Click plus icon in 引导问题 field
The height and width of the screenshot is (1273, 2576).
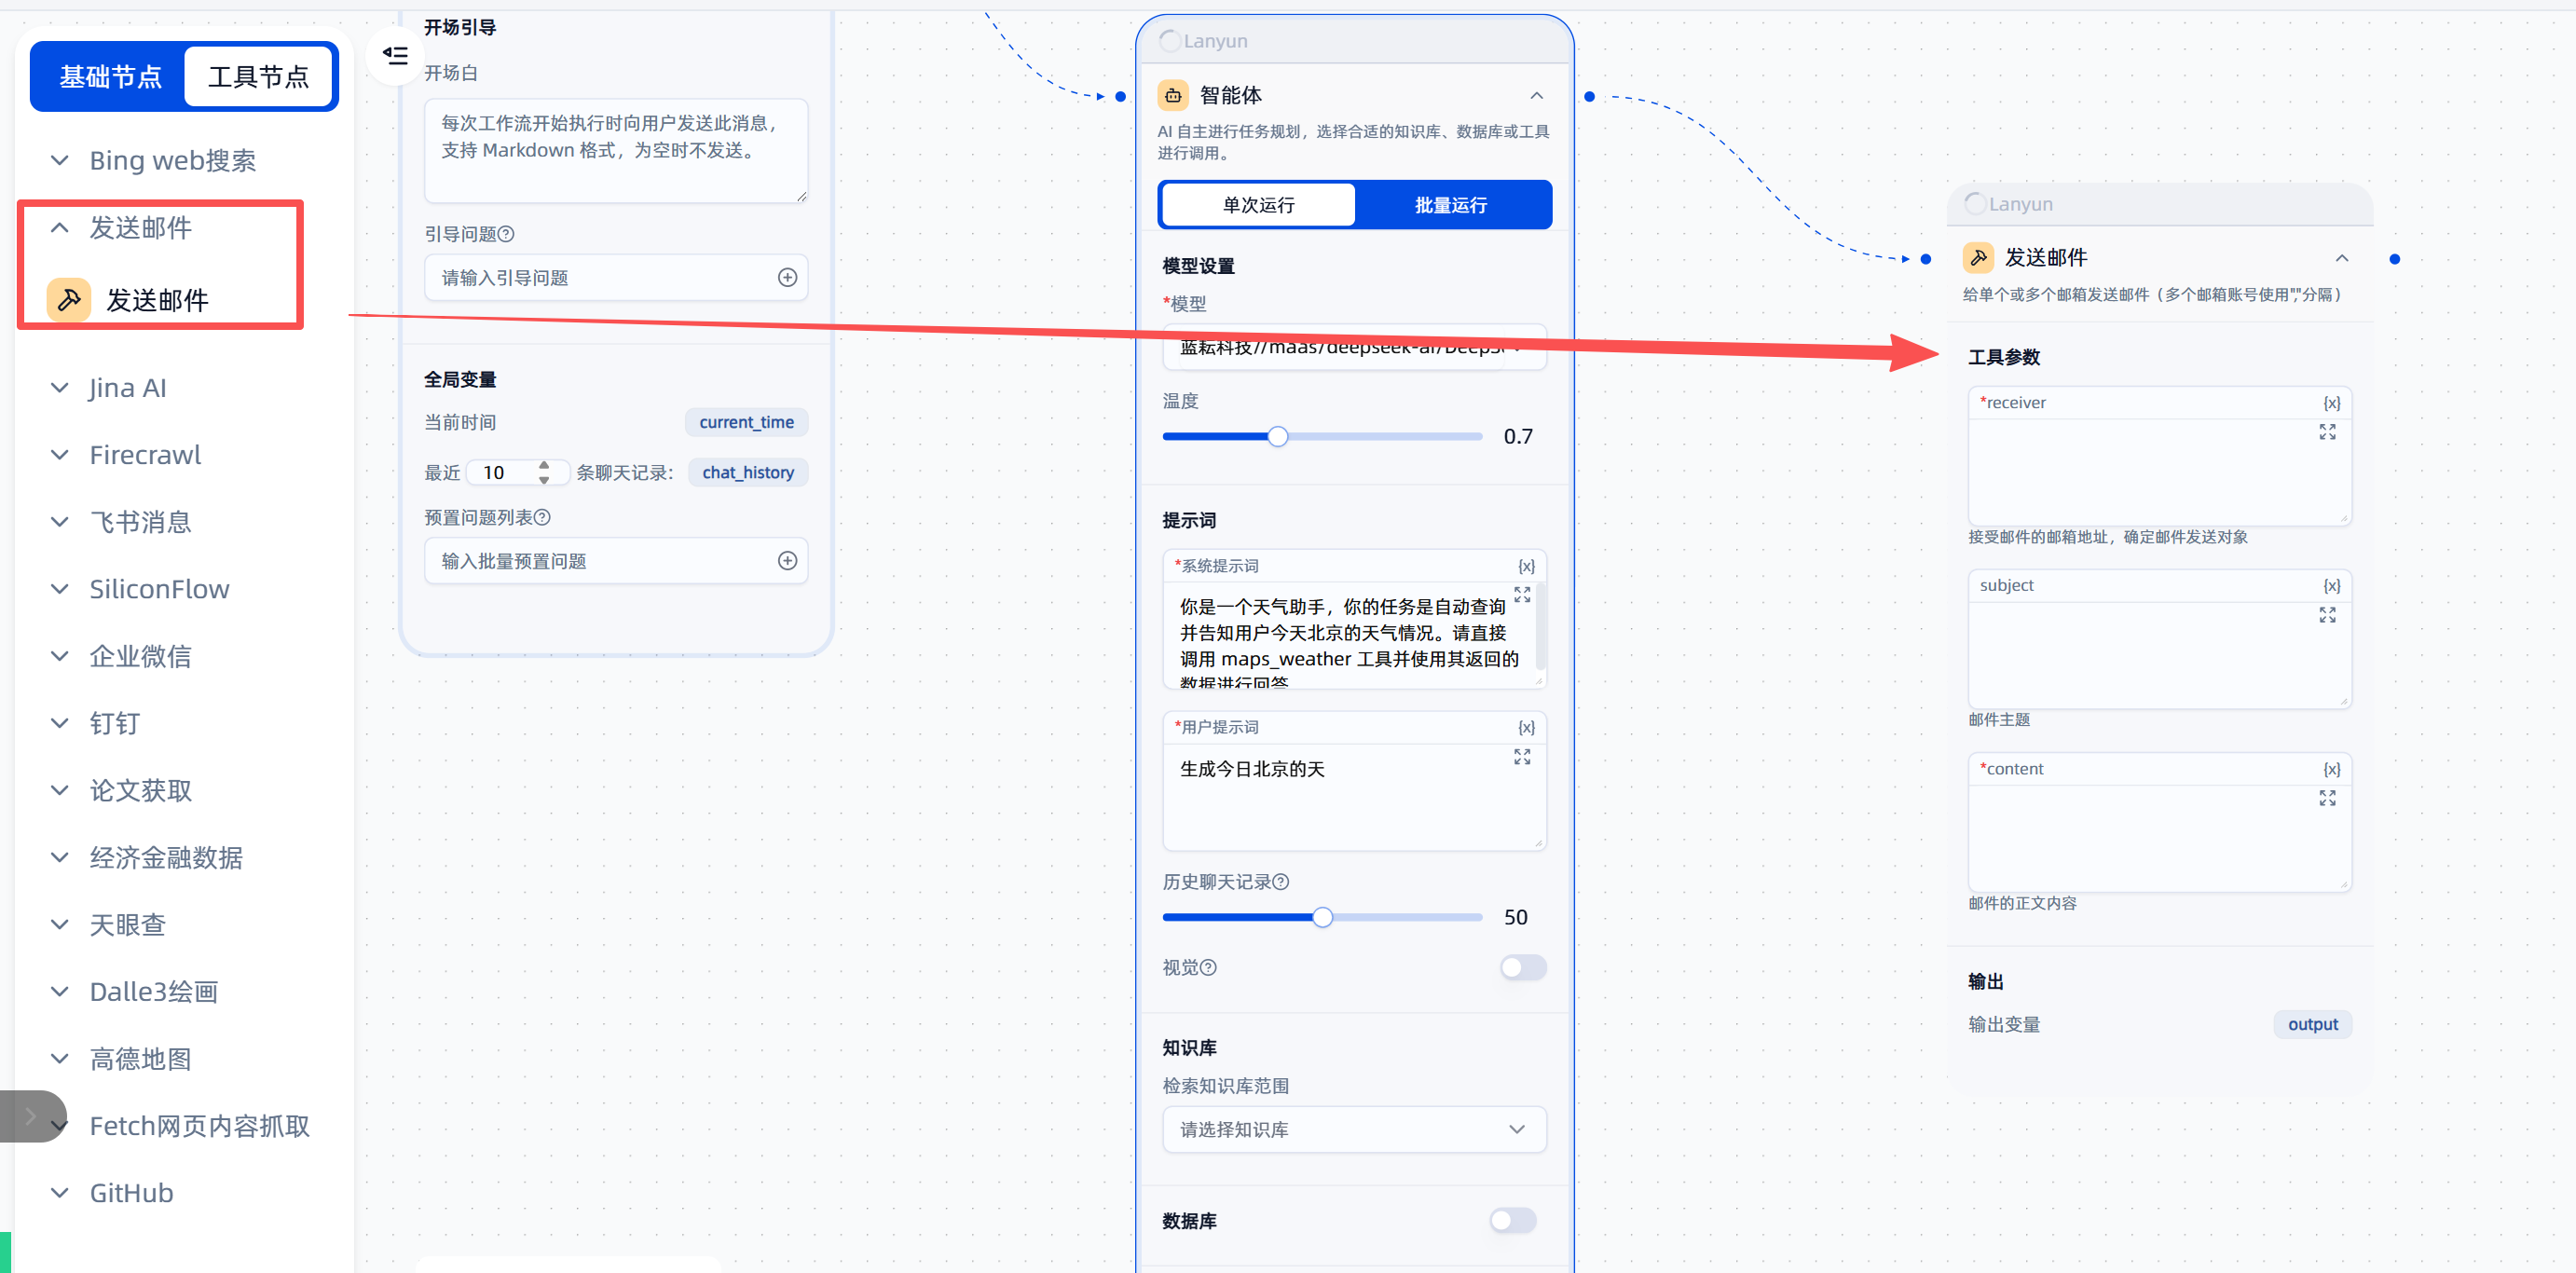[787, 278]
